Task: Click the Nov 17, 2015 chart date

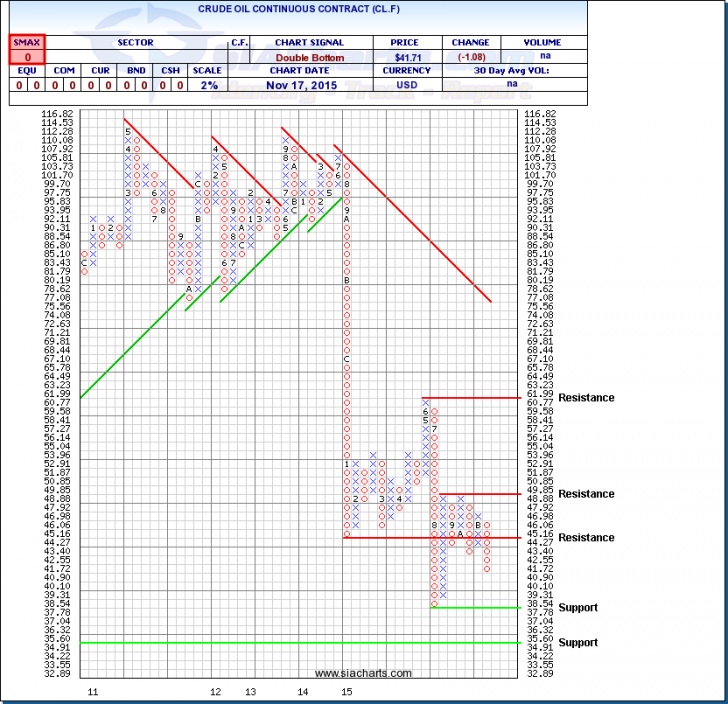Action: coord(313,85)
